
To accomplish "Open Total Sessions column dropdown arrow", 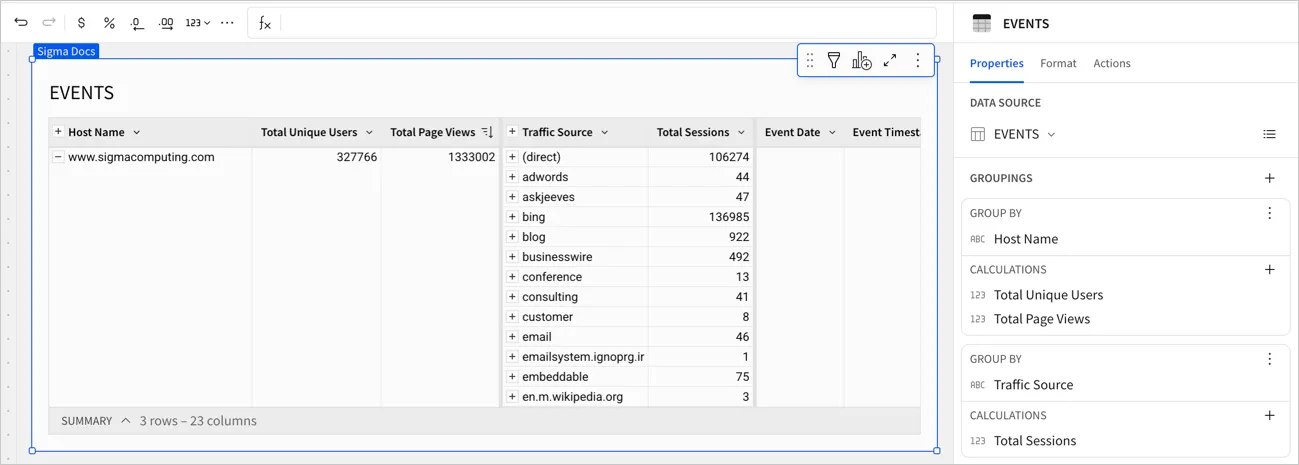I will coord(741,132).
